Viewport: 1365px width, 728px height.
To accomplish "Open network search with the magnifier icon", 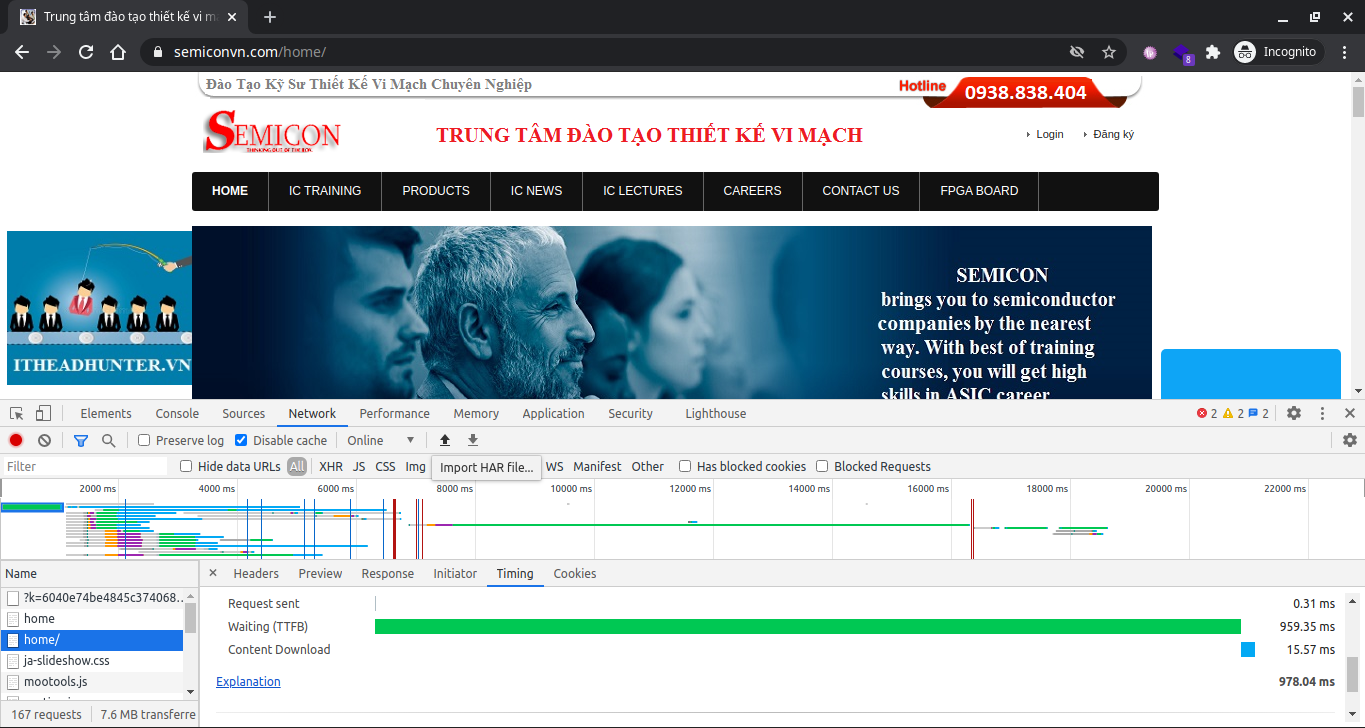I will click(108, 440).
